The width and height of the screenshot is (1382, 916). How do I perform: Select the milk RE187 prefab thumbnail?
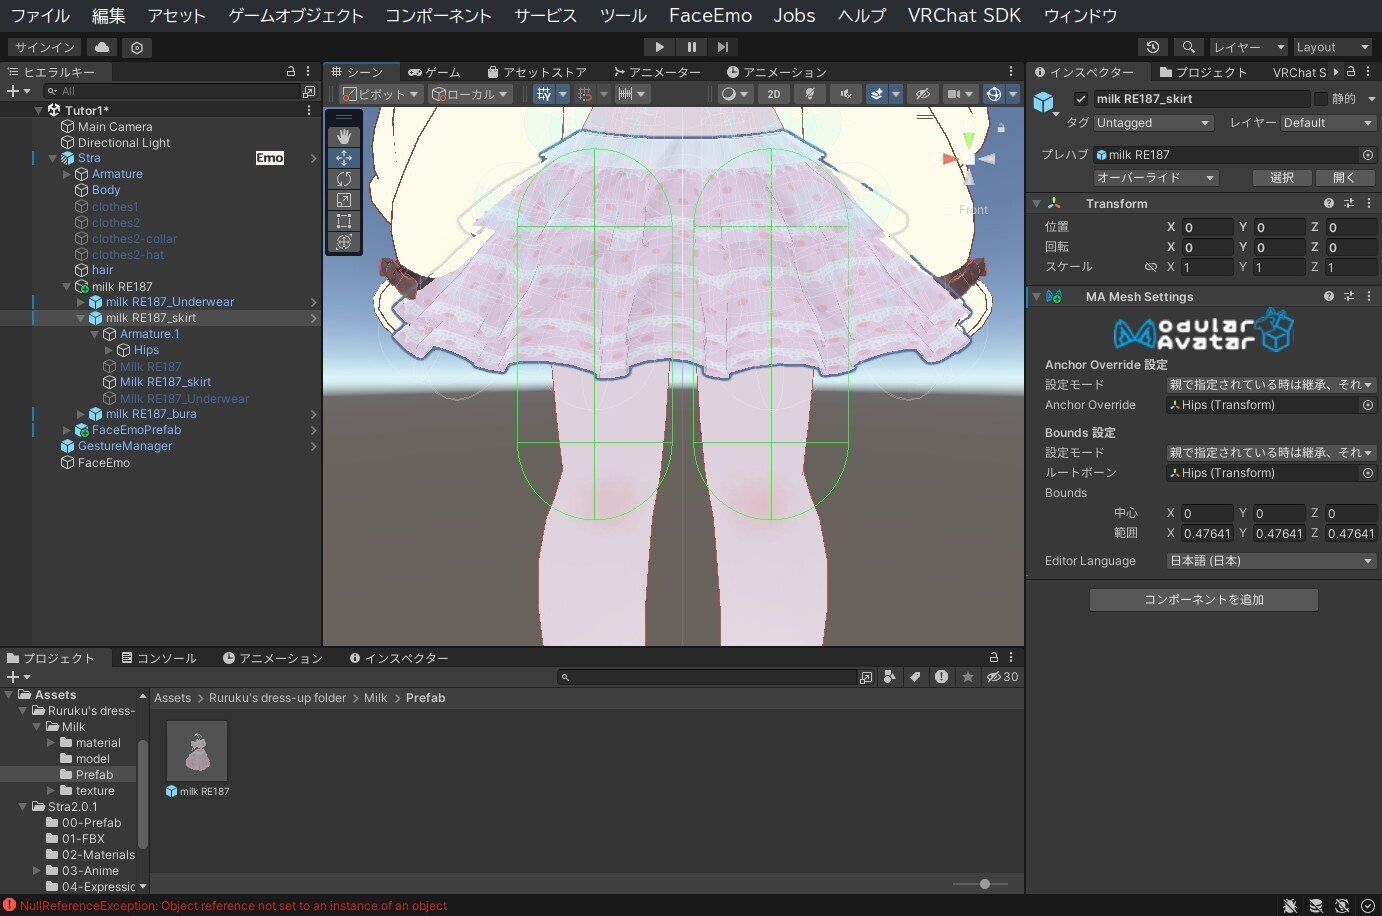[x=196, y=750]
